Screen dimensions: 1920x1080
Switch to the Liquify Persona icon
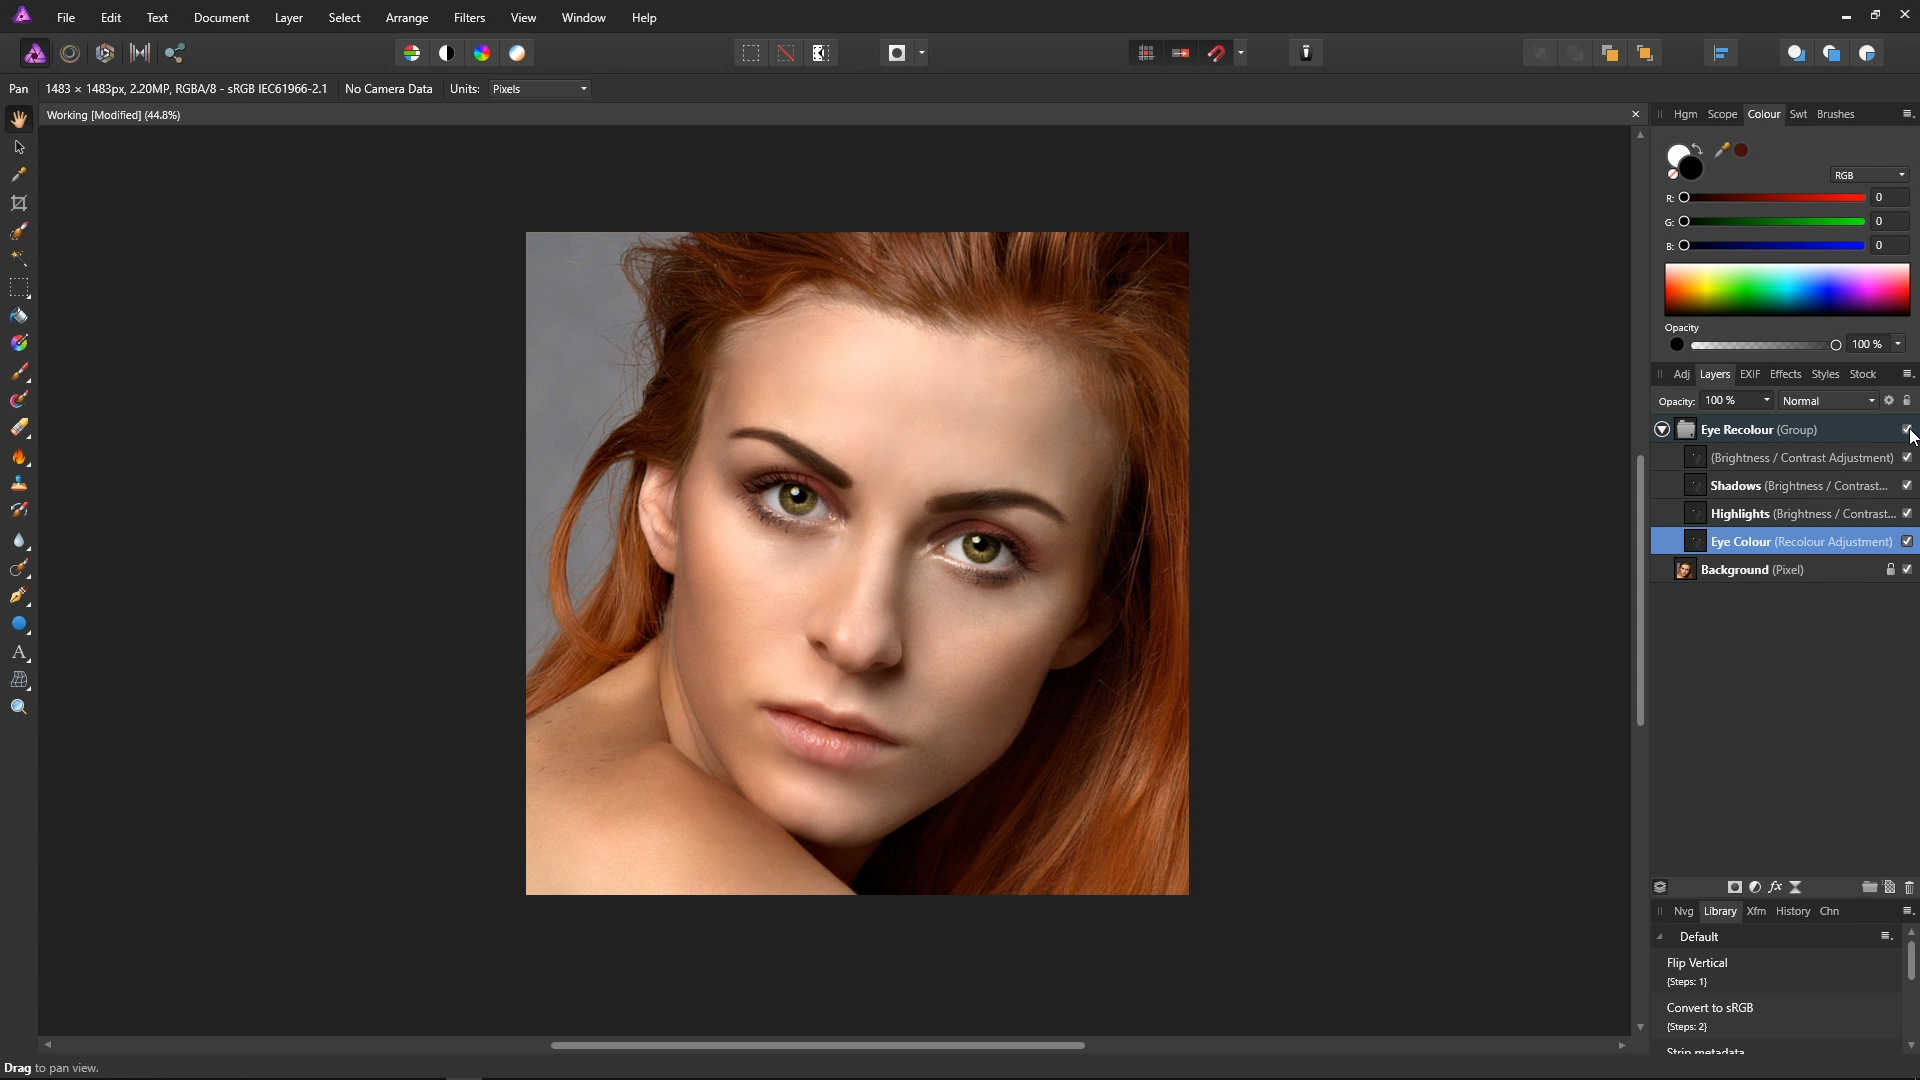[70, 53]
